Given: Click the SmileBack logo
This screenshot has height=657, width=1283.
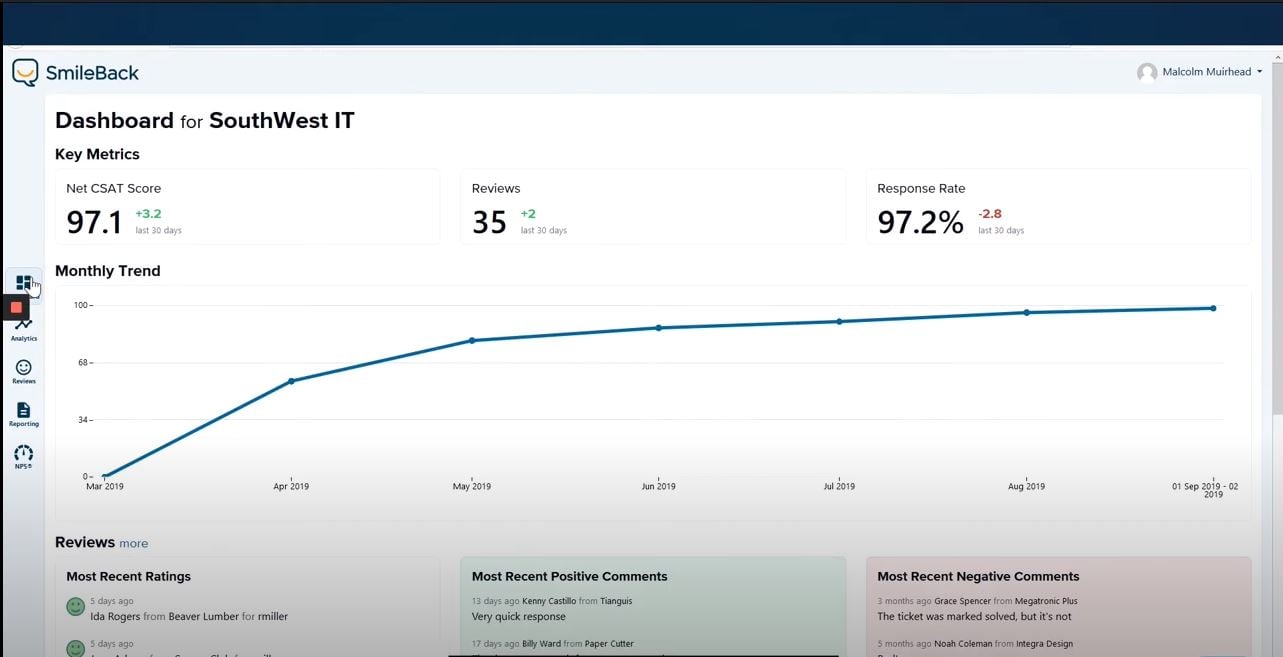Looking at the screenshot, I should point(75,72).
